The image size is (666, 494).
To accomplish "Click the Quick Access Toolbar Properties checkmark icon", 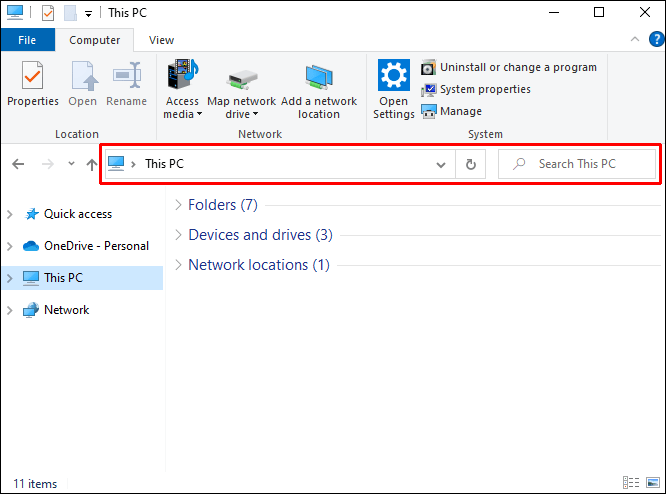I will (x=48, y=13).
